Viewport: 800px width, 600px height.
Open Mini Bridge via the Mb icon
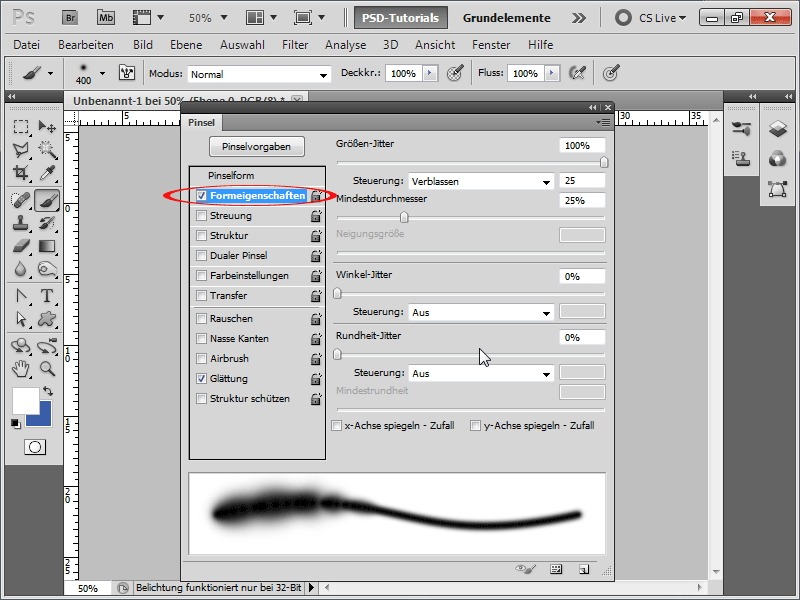click(106, 18)
